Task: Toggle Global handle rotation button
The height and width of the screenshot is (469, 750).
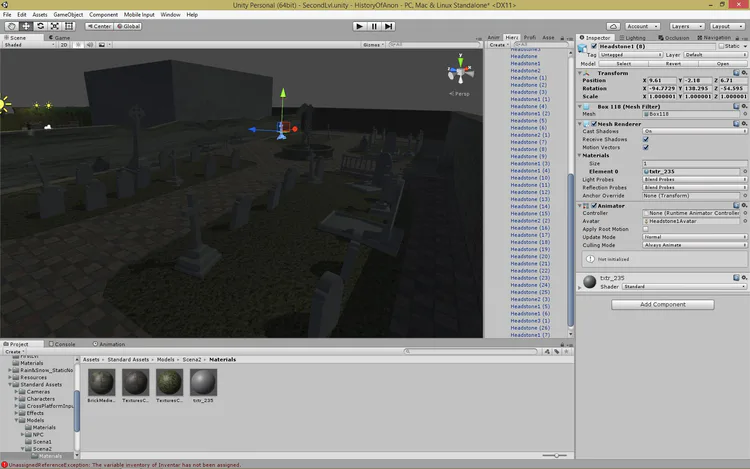Action: click(129, 26)
